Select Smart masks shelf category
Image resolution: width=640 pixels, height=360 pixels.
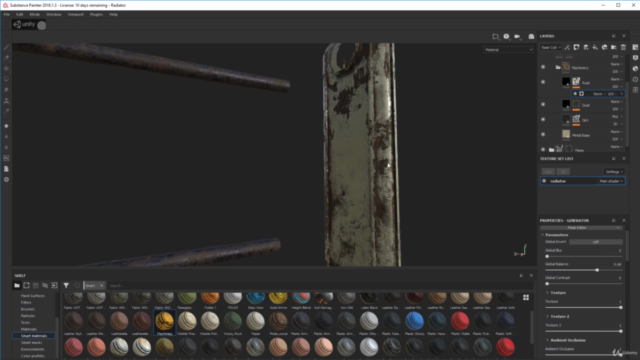point(31,342)
